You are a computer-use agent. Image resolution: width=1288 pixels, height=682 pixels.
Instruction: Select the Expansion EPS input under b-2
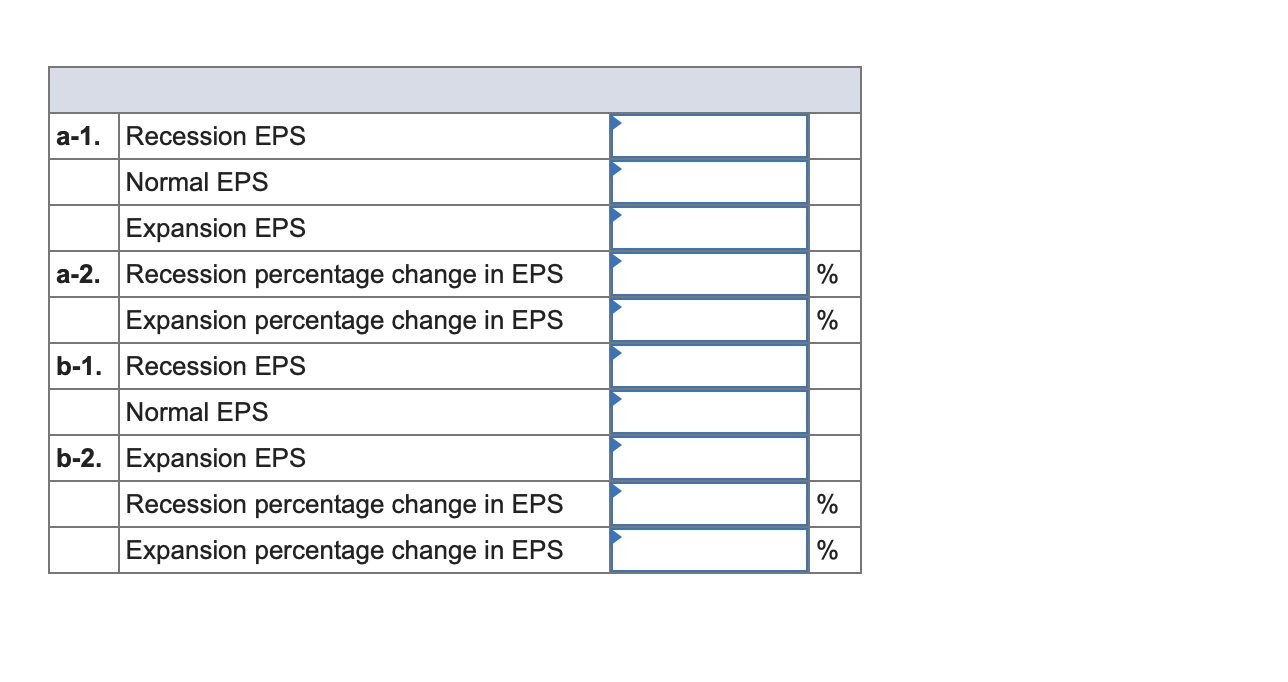coord(710,458)
